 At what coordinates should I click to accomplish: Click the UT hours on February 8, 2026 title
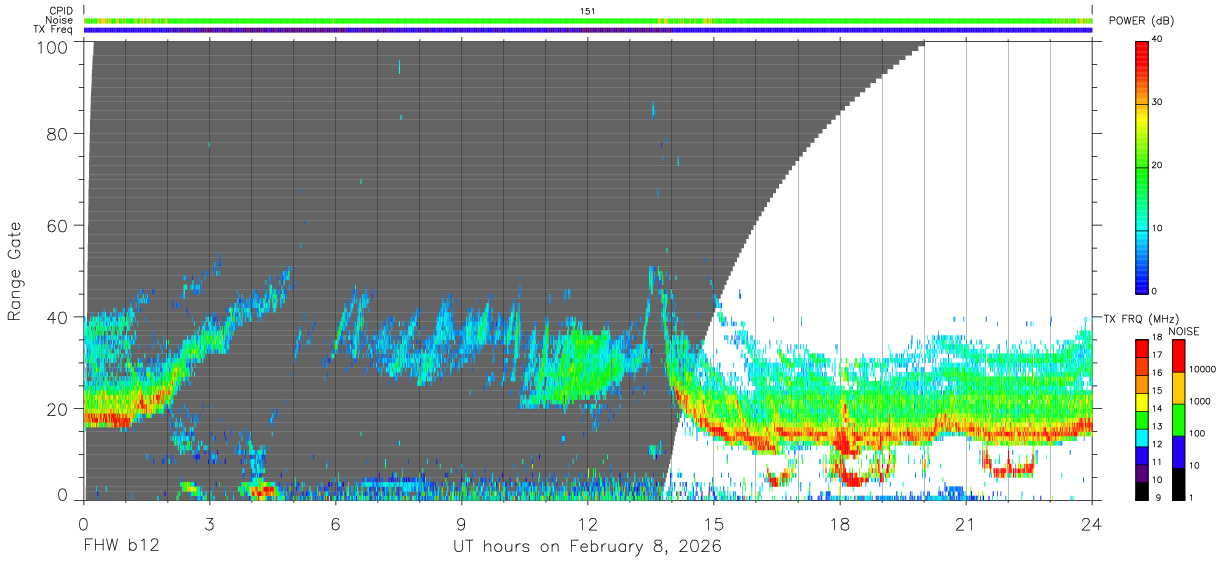(588, 548)
